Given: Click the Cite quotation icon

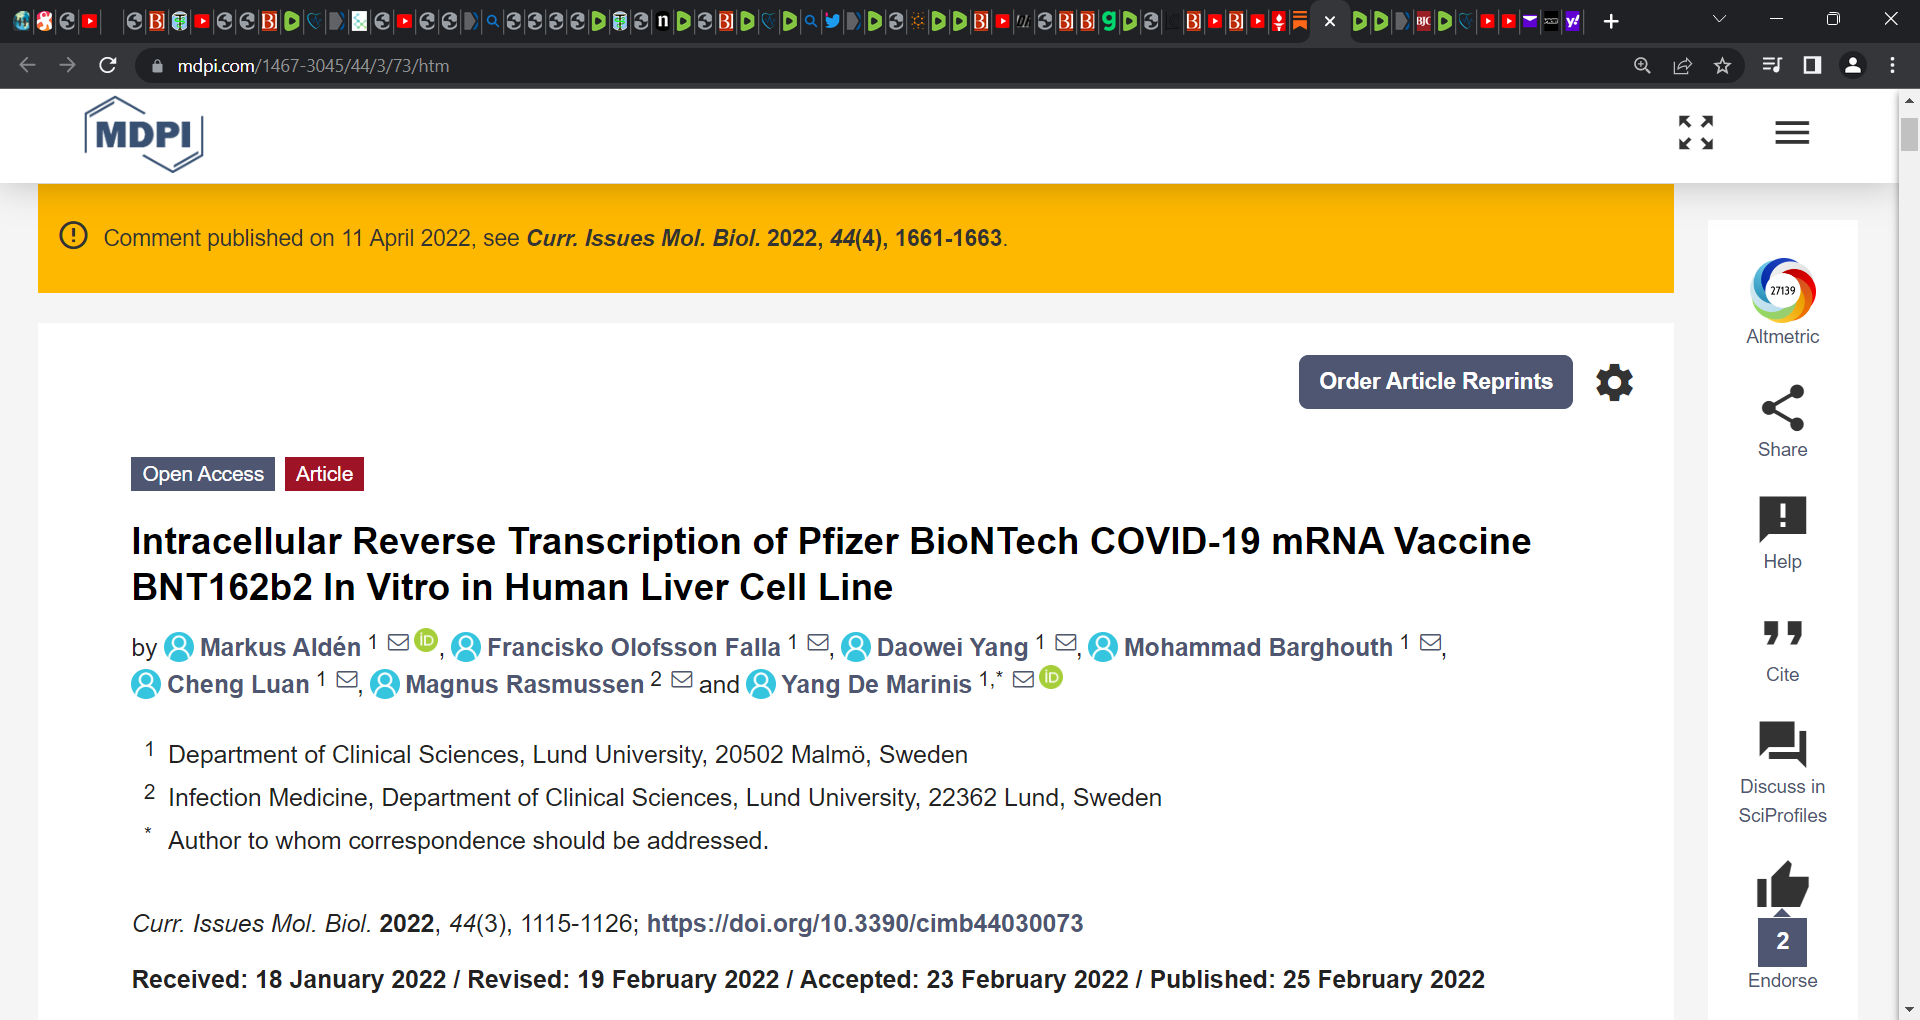Looking at the screenshot, I should (1783, 632).
